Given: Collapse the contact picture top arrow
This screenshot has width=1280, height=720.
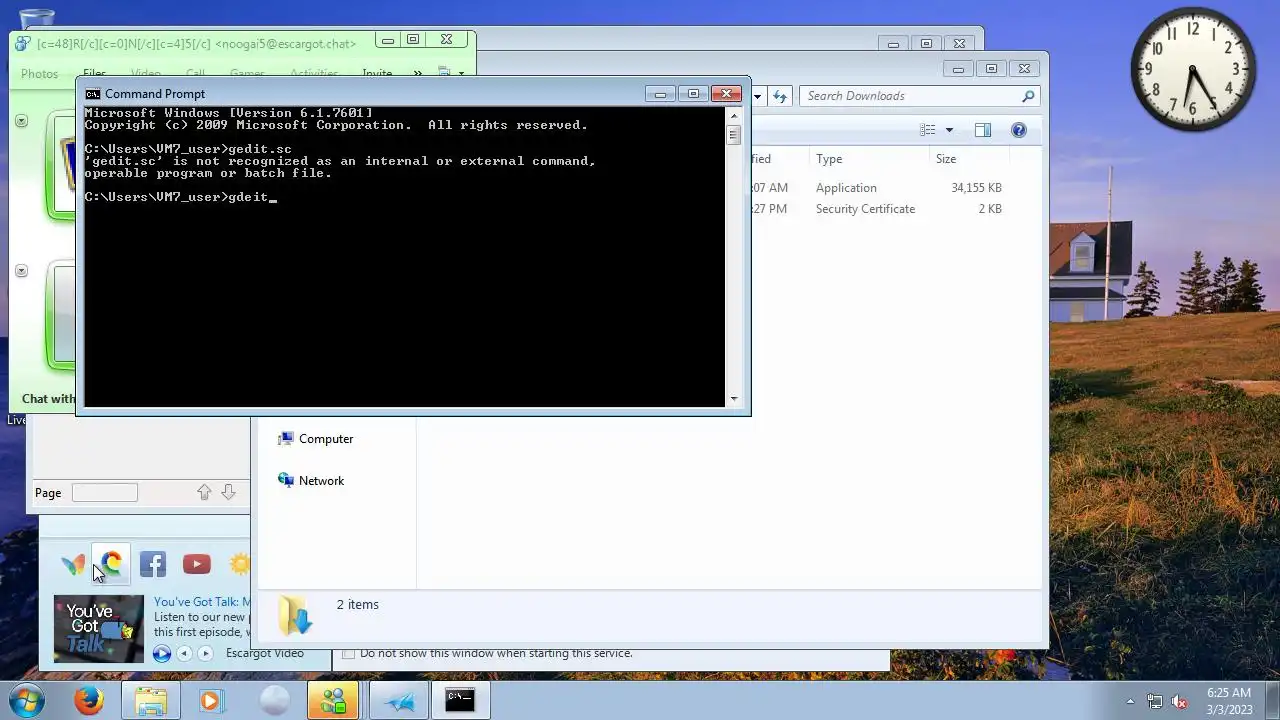Looking at the screenshot, I should click(21, 121).
